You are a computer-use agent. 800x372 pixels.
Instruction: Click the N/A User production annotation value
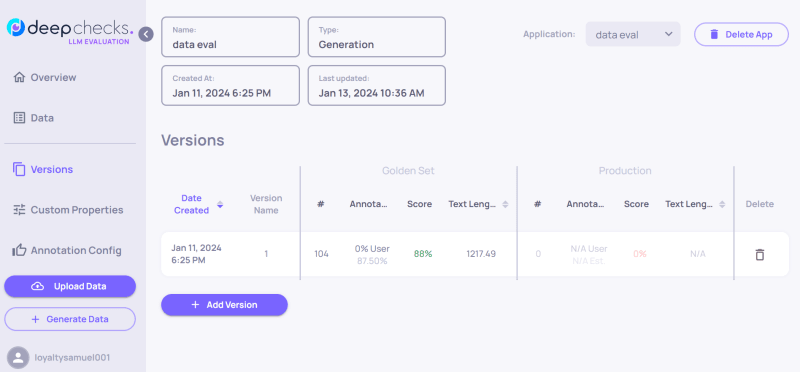[589, 249]
